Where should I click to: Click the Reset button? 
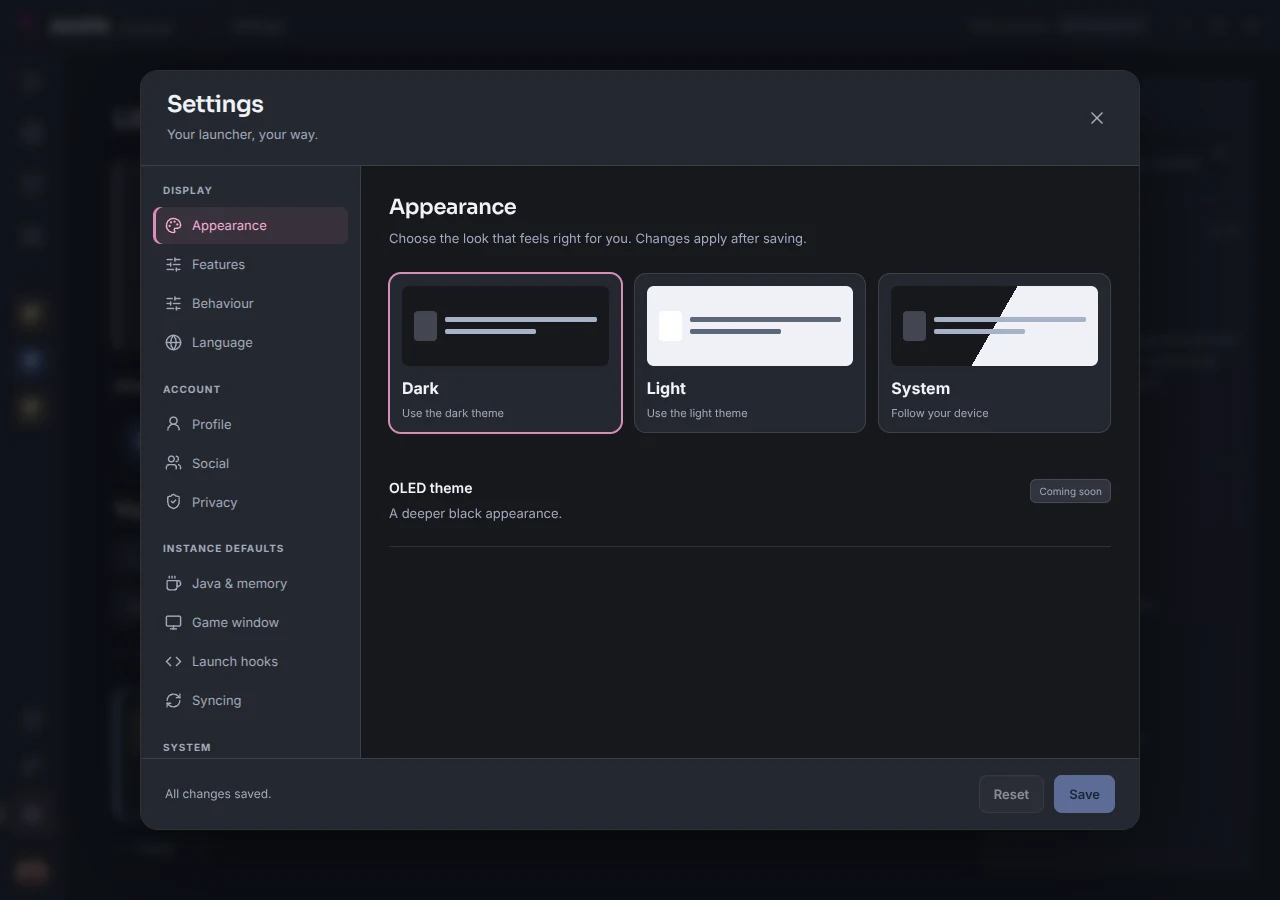[1011, 794]
